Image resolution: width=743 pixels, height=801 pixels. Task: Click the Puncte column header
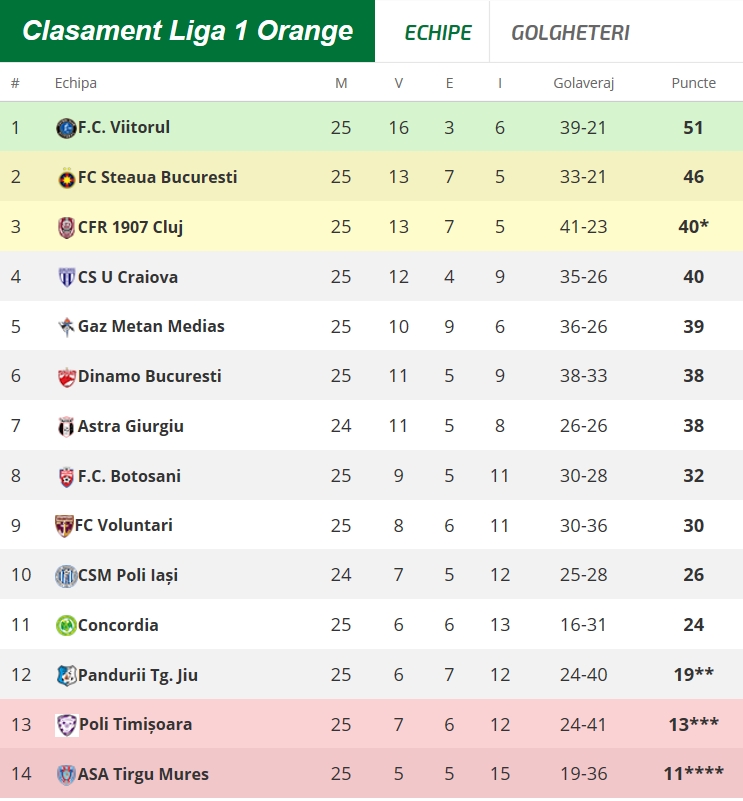click(x=693, y=83)
